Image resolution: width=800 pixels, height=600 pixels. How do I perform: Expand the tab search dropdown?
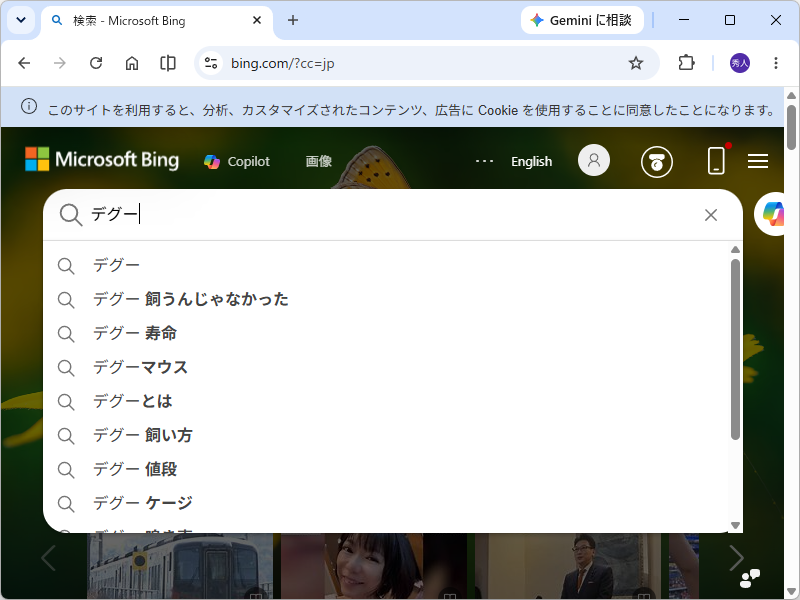21,20
